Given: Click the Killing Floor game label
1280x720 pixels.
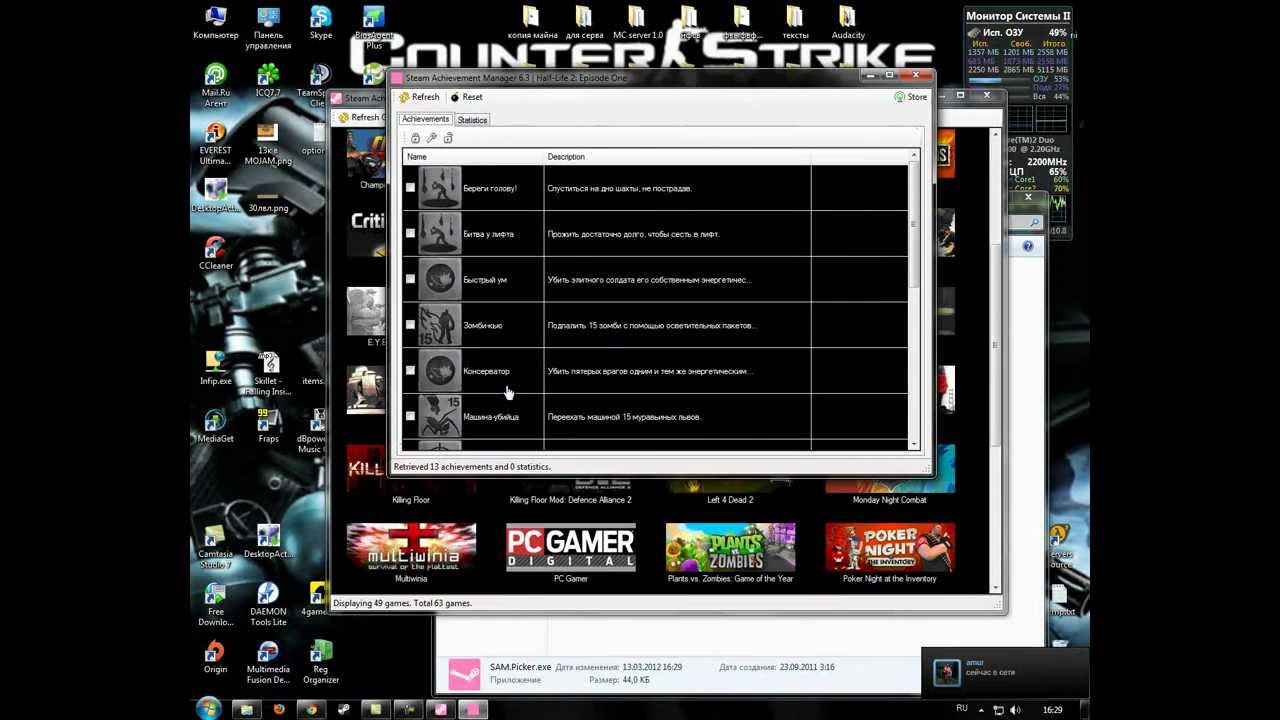Looking at the screenshot, I should point(411,500).
